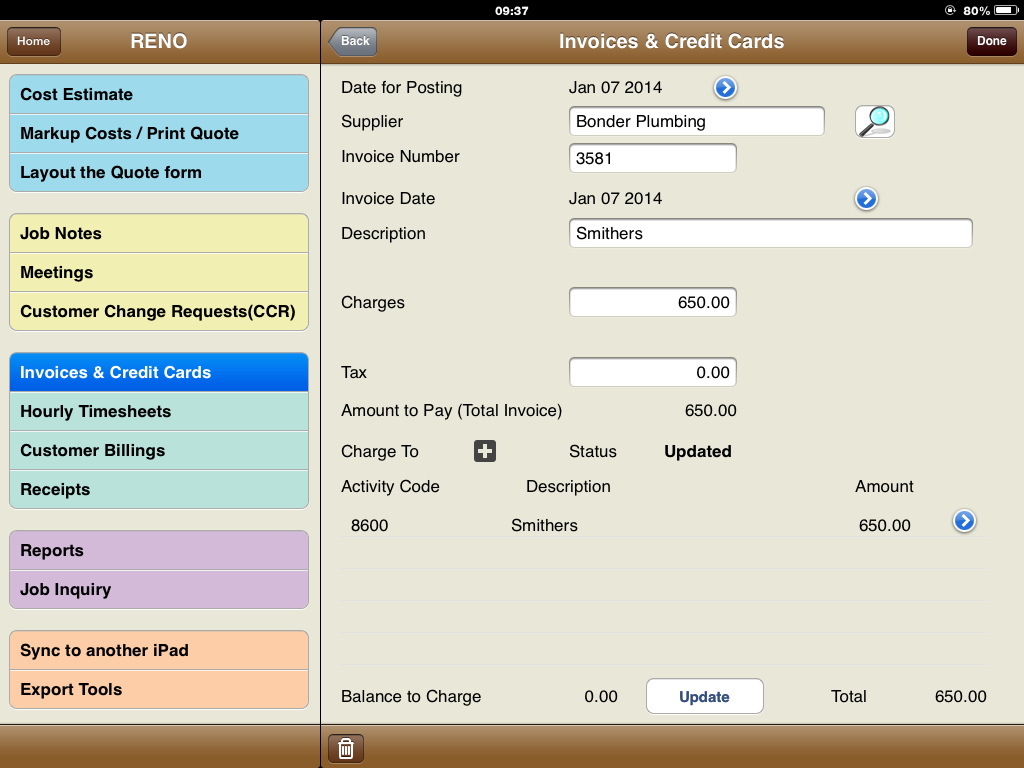Viewport: 1024px width, 768px height.
Task: Go to Customer Change Requests(CCR)
Action: (x=159, y=311)
